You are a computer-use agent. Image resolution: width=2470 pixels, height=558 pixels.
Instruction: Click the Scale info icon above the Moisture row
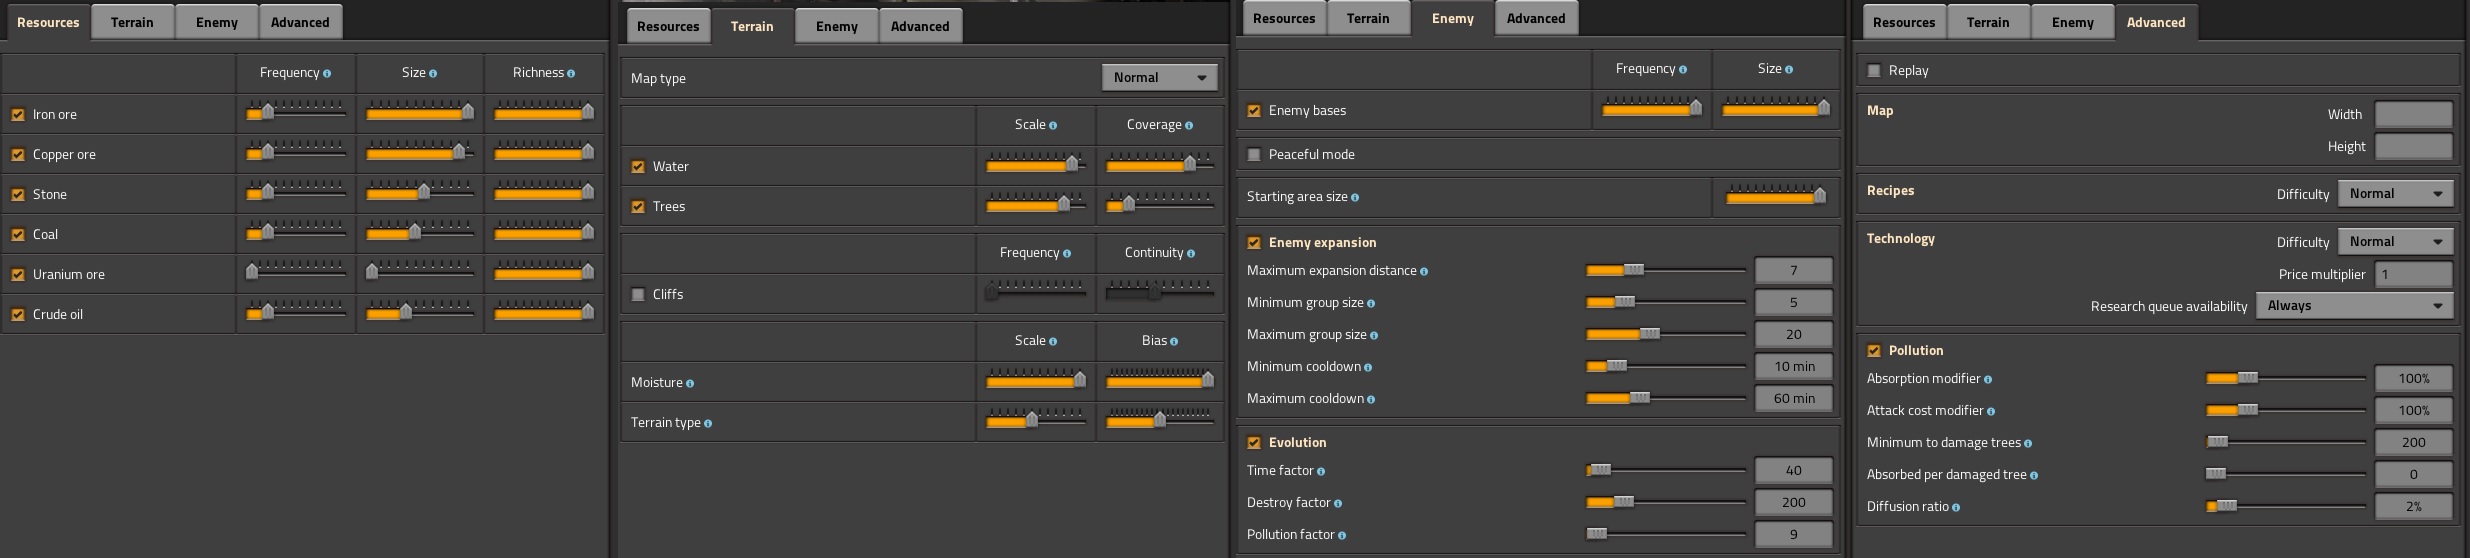tap(1053, 341)
